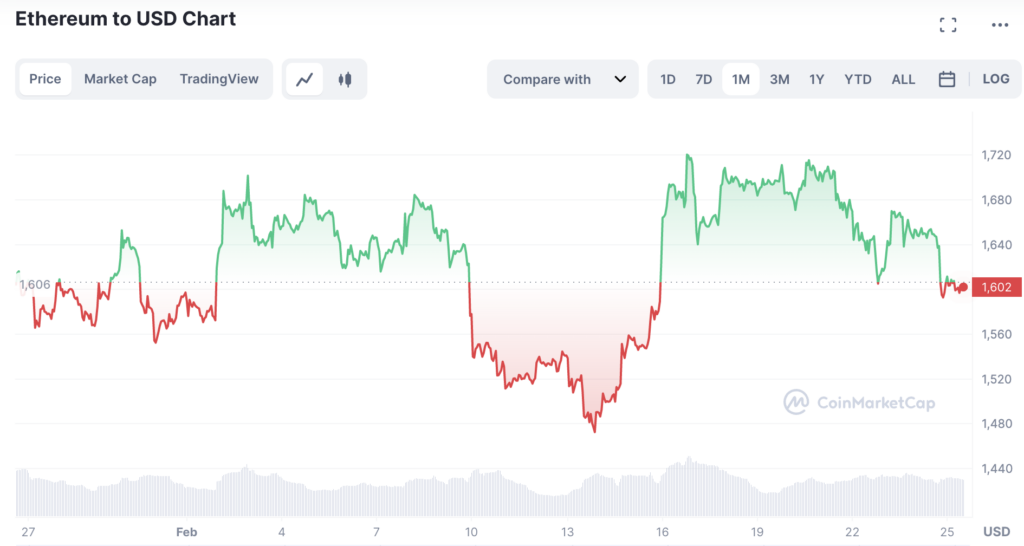Choose the 1M time range
The height and width of the screenshot is (546, 1024).
pos(741,79)
